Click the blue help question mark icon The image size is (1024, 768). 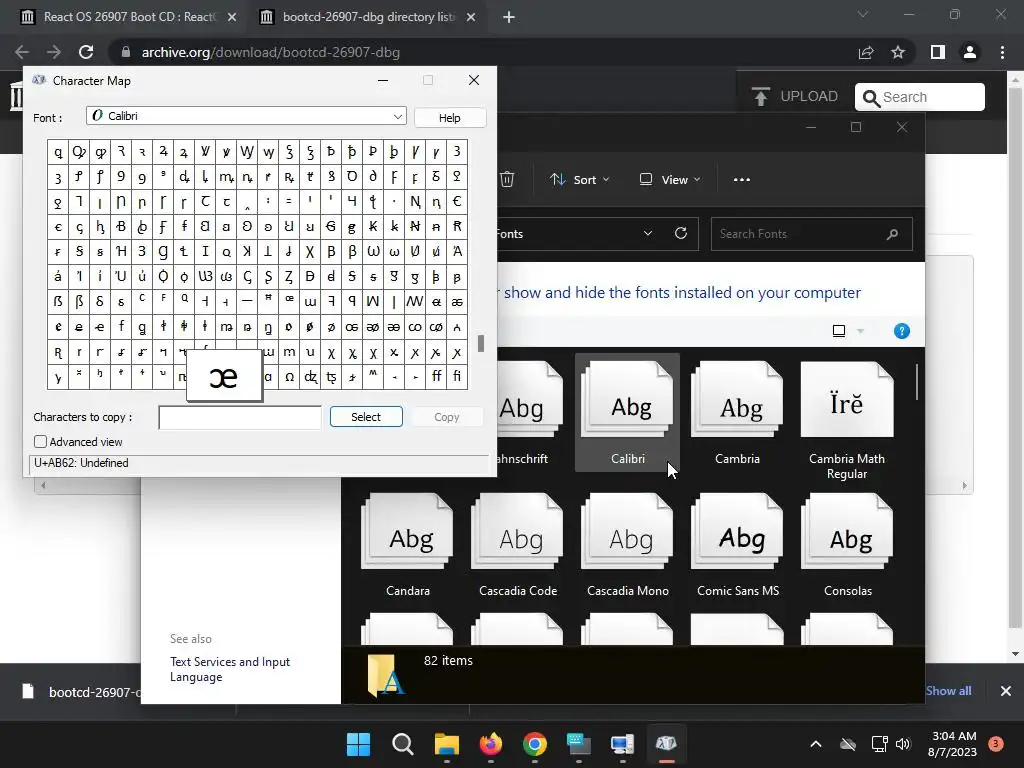[902, 331]
